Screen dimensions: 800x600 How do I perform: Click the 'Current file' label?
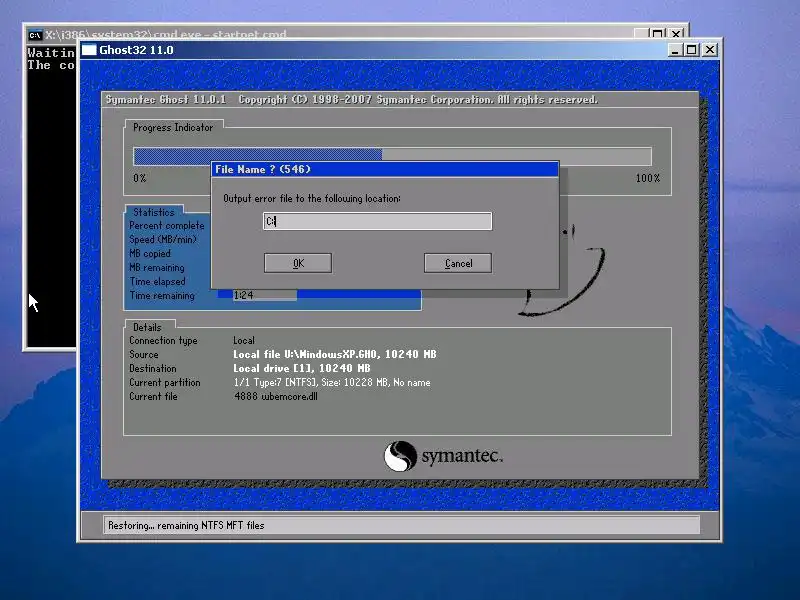153,396
